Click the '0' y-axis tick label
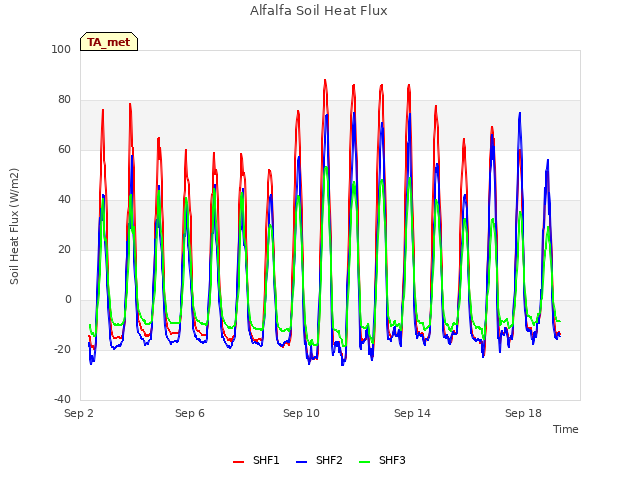640x480 pixels. (x=68, y=300)
